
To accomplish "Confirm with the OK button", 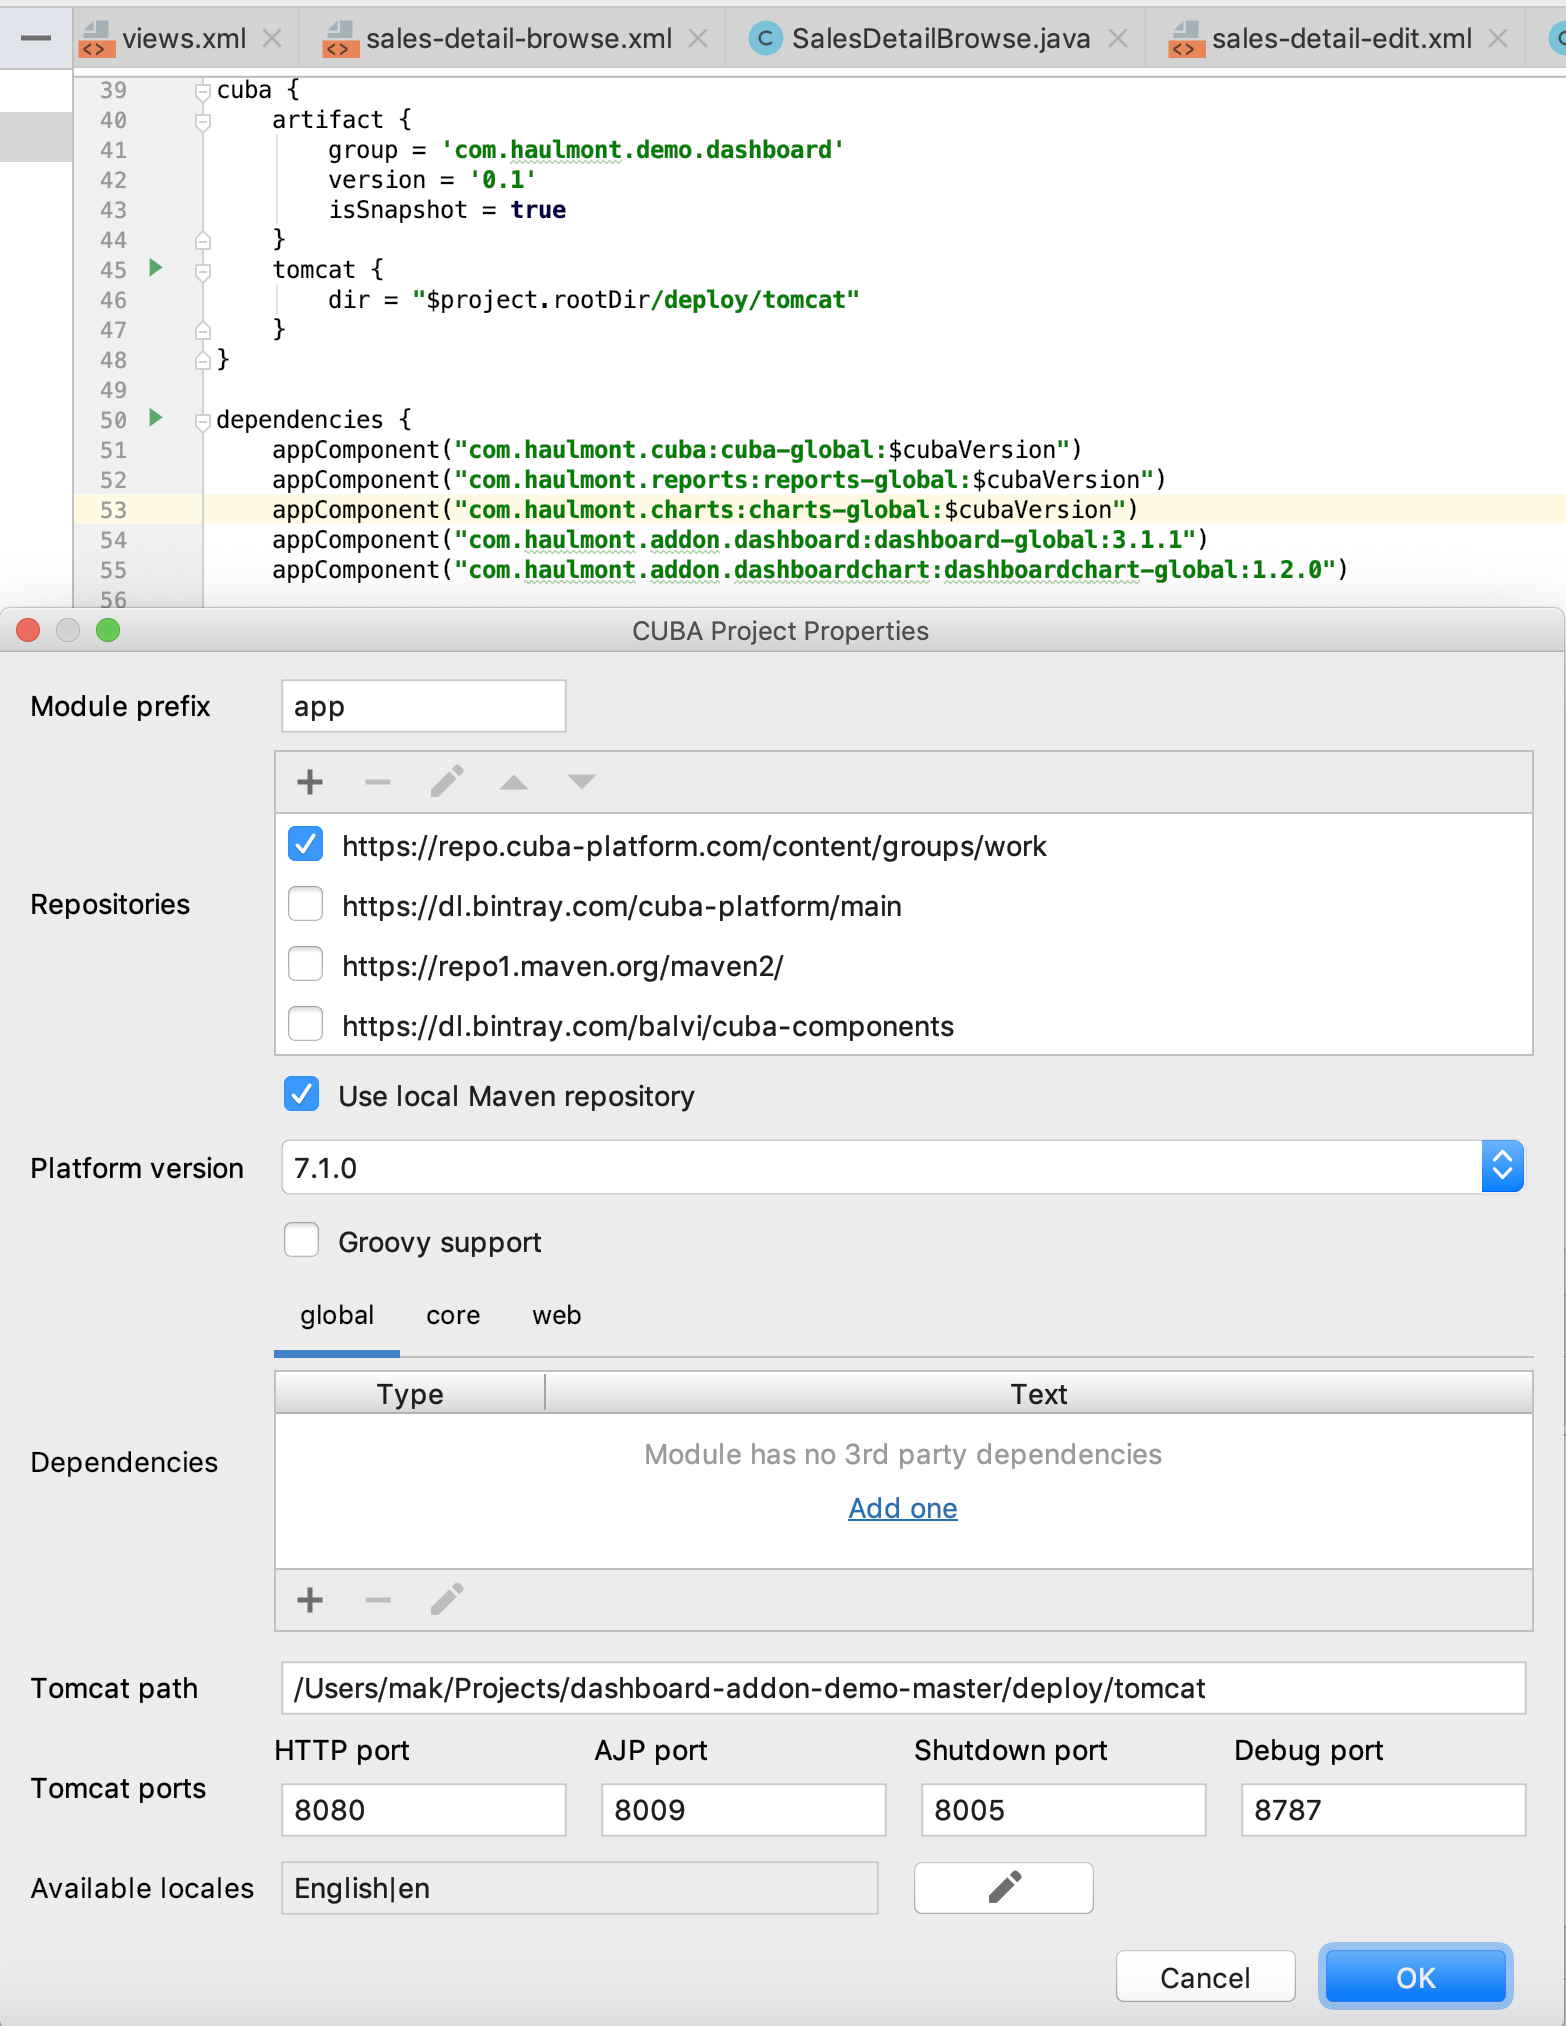I will tap(1415, 1977).
